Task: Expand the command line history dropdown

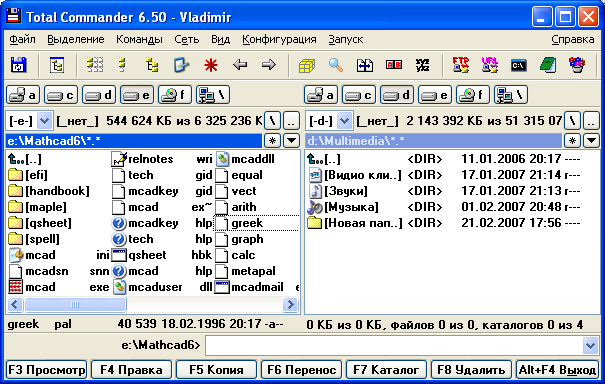Action: coord(590,345)
